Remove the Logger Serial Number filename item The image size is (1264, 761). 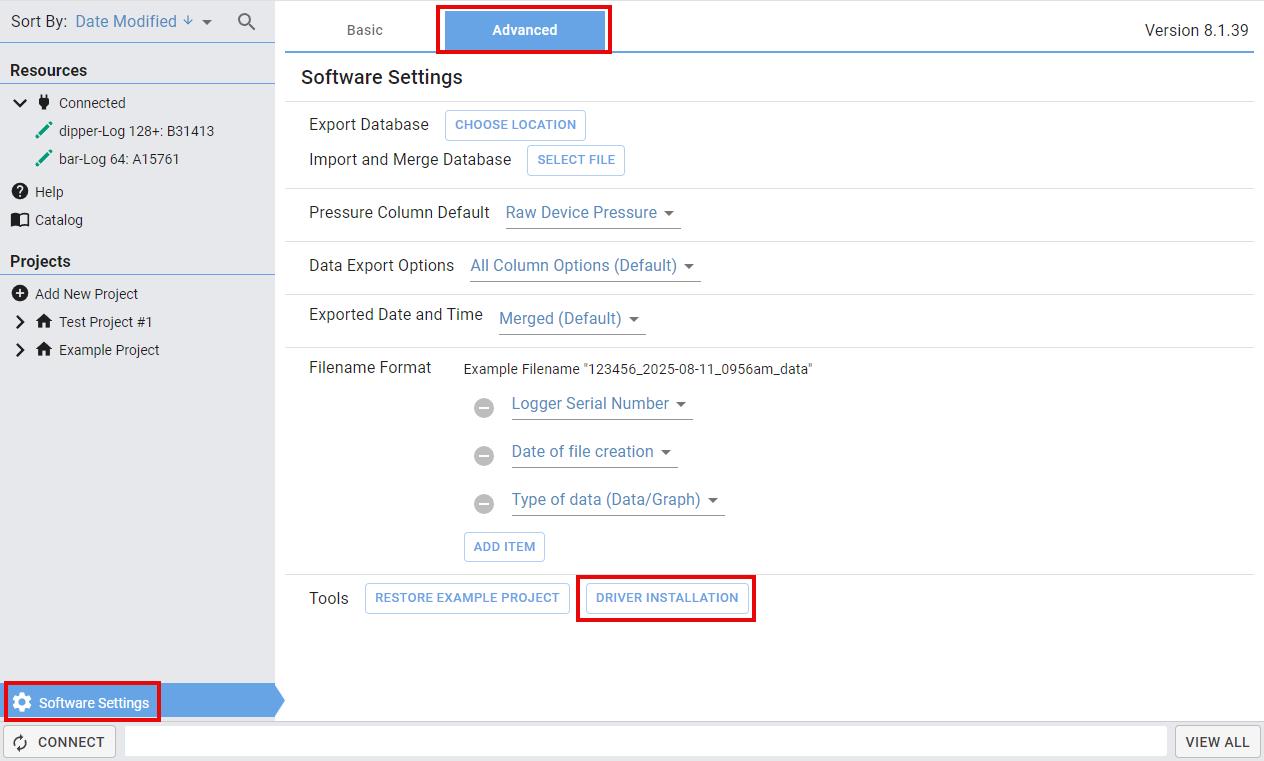point(484,408)
